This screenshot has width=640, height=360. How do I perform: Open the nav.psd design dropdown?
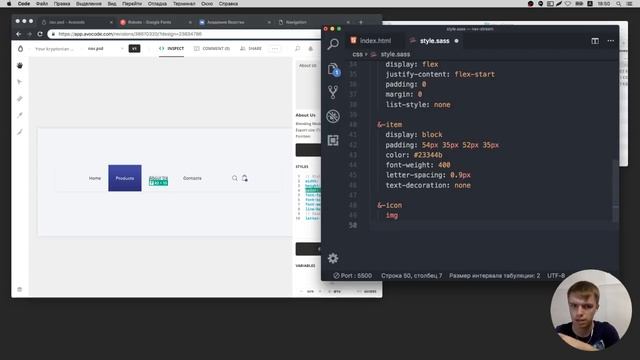105,49
